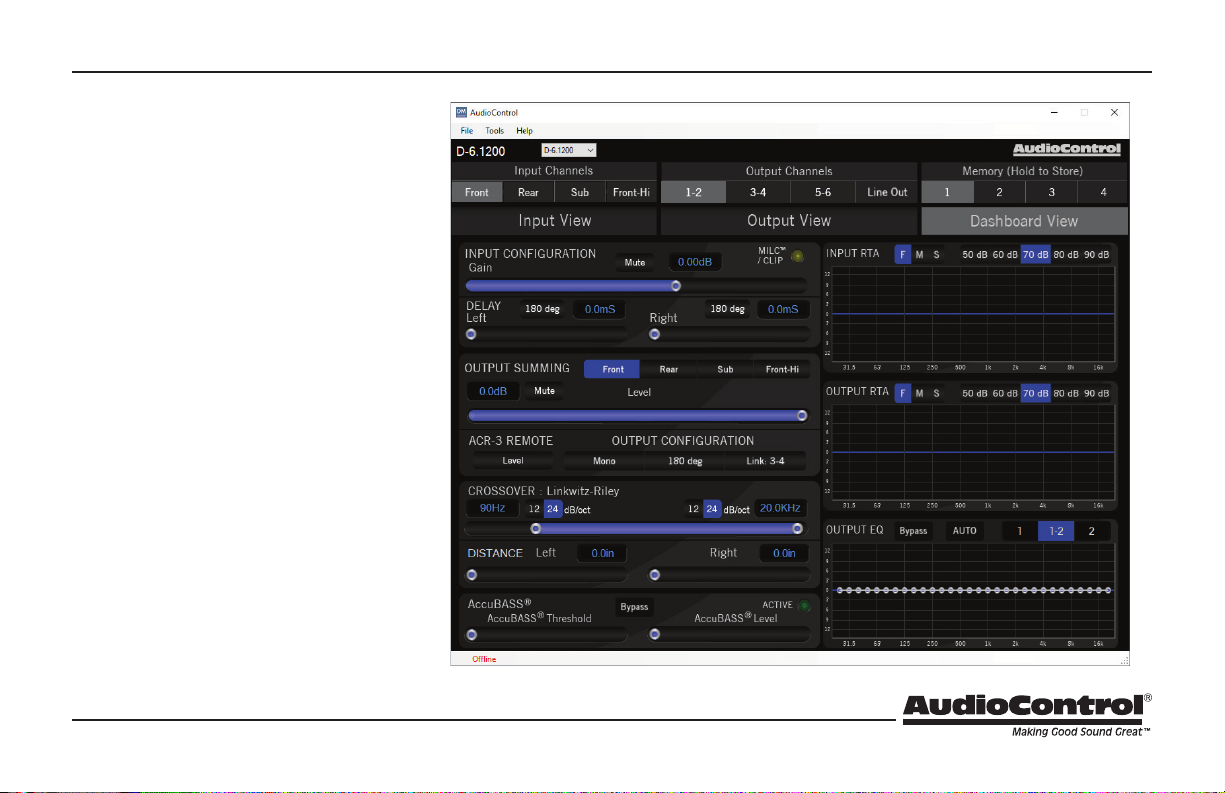Click the crossover slider's right handle
1225x793 pixels.
(x=797, y=528)
